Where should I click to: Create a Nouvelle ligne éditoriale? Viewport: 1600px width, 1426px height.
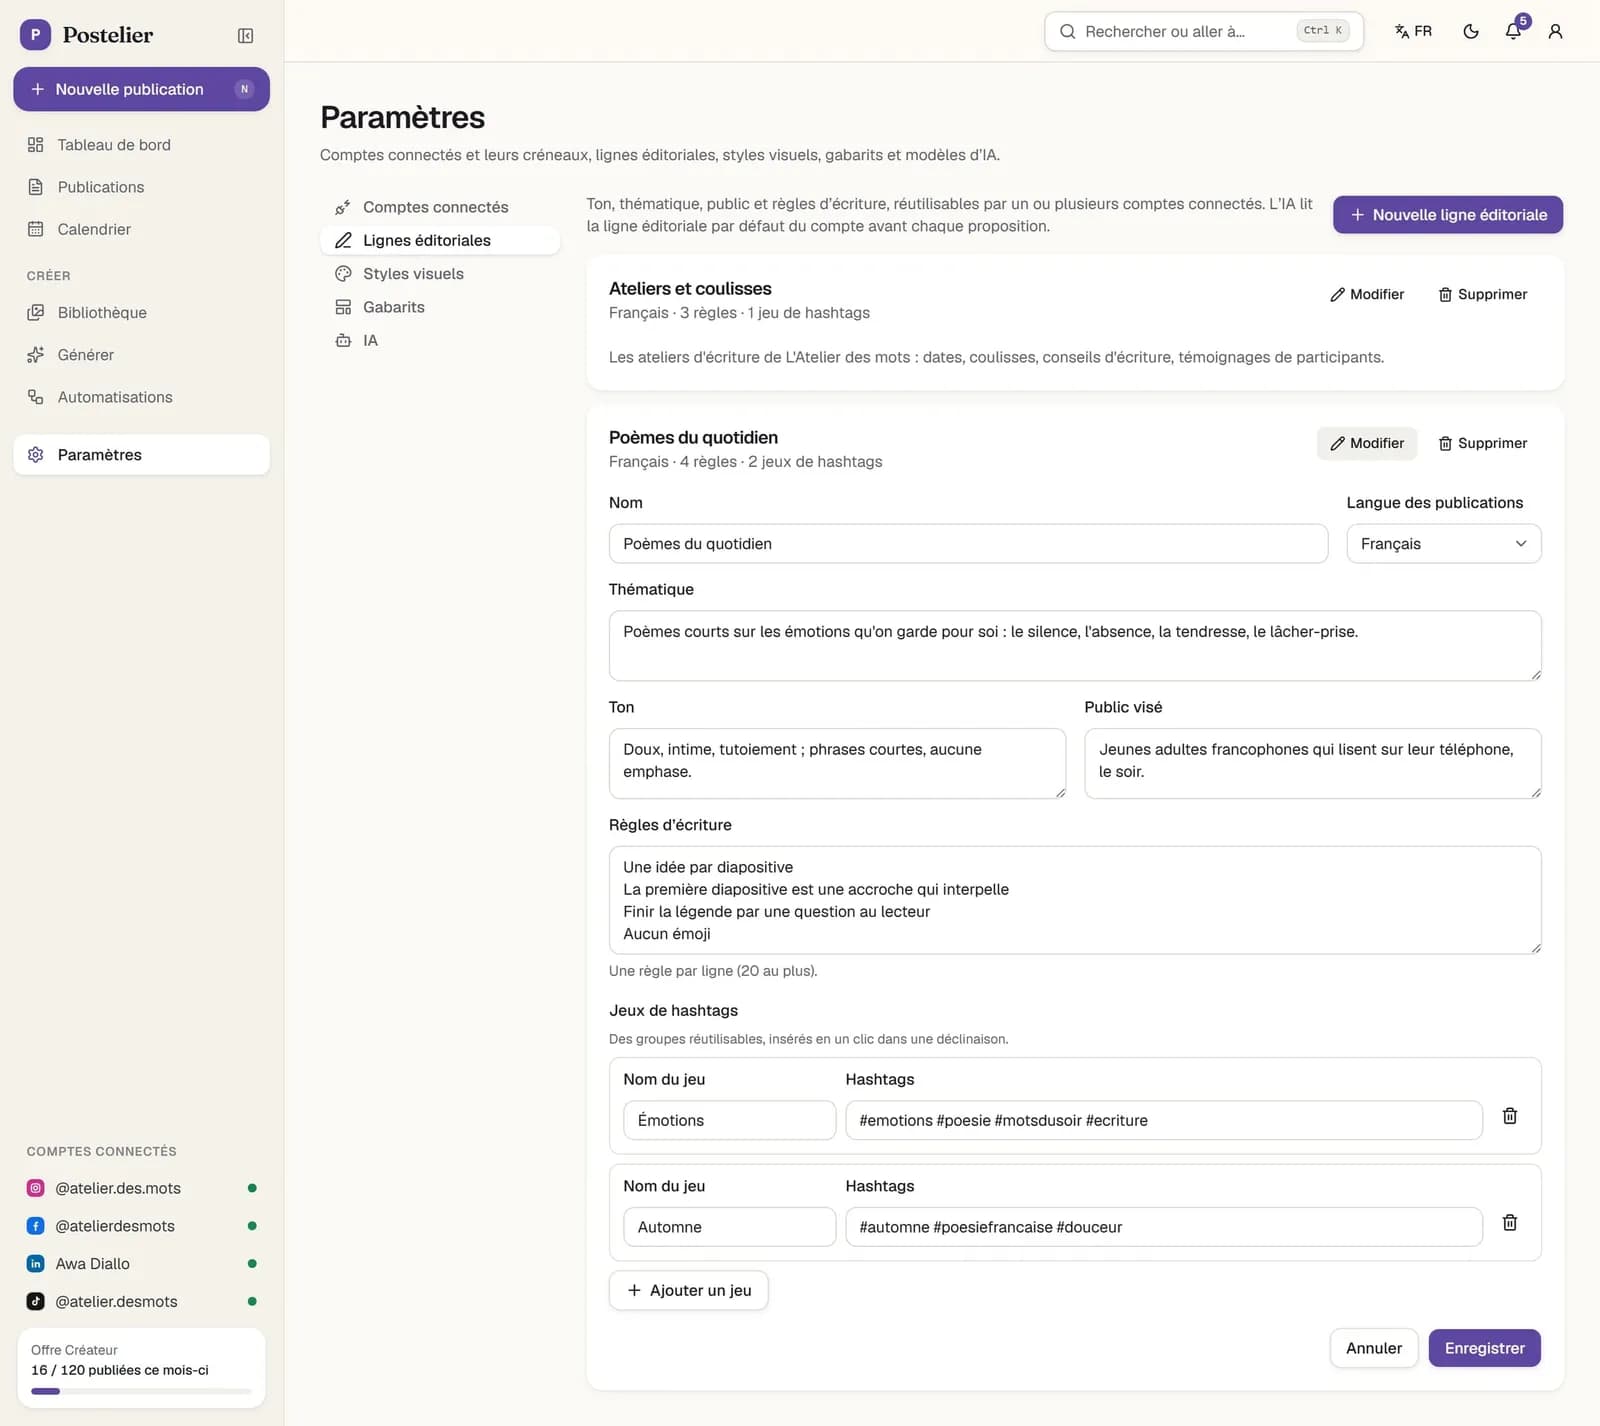point(1447,215)
